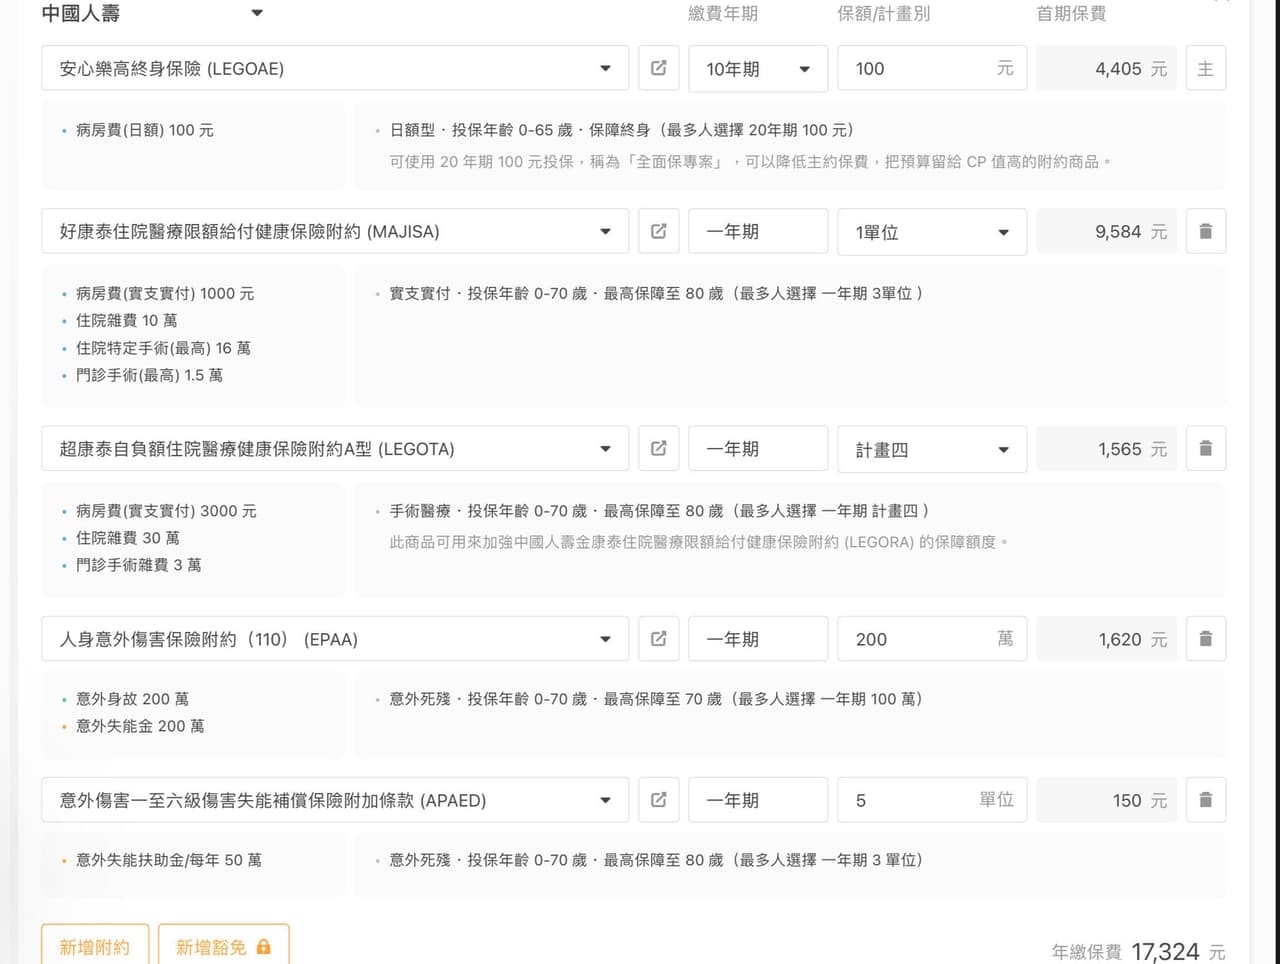Delete the LEGOTA rider with trash icon
The width and height of the screenshot is (1280, 964).
(1205, 449)
